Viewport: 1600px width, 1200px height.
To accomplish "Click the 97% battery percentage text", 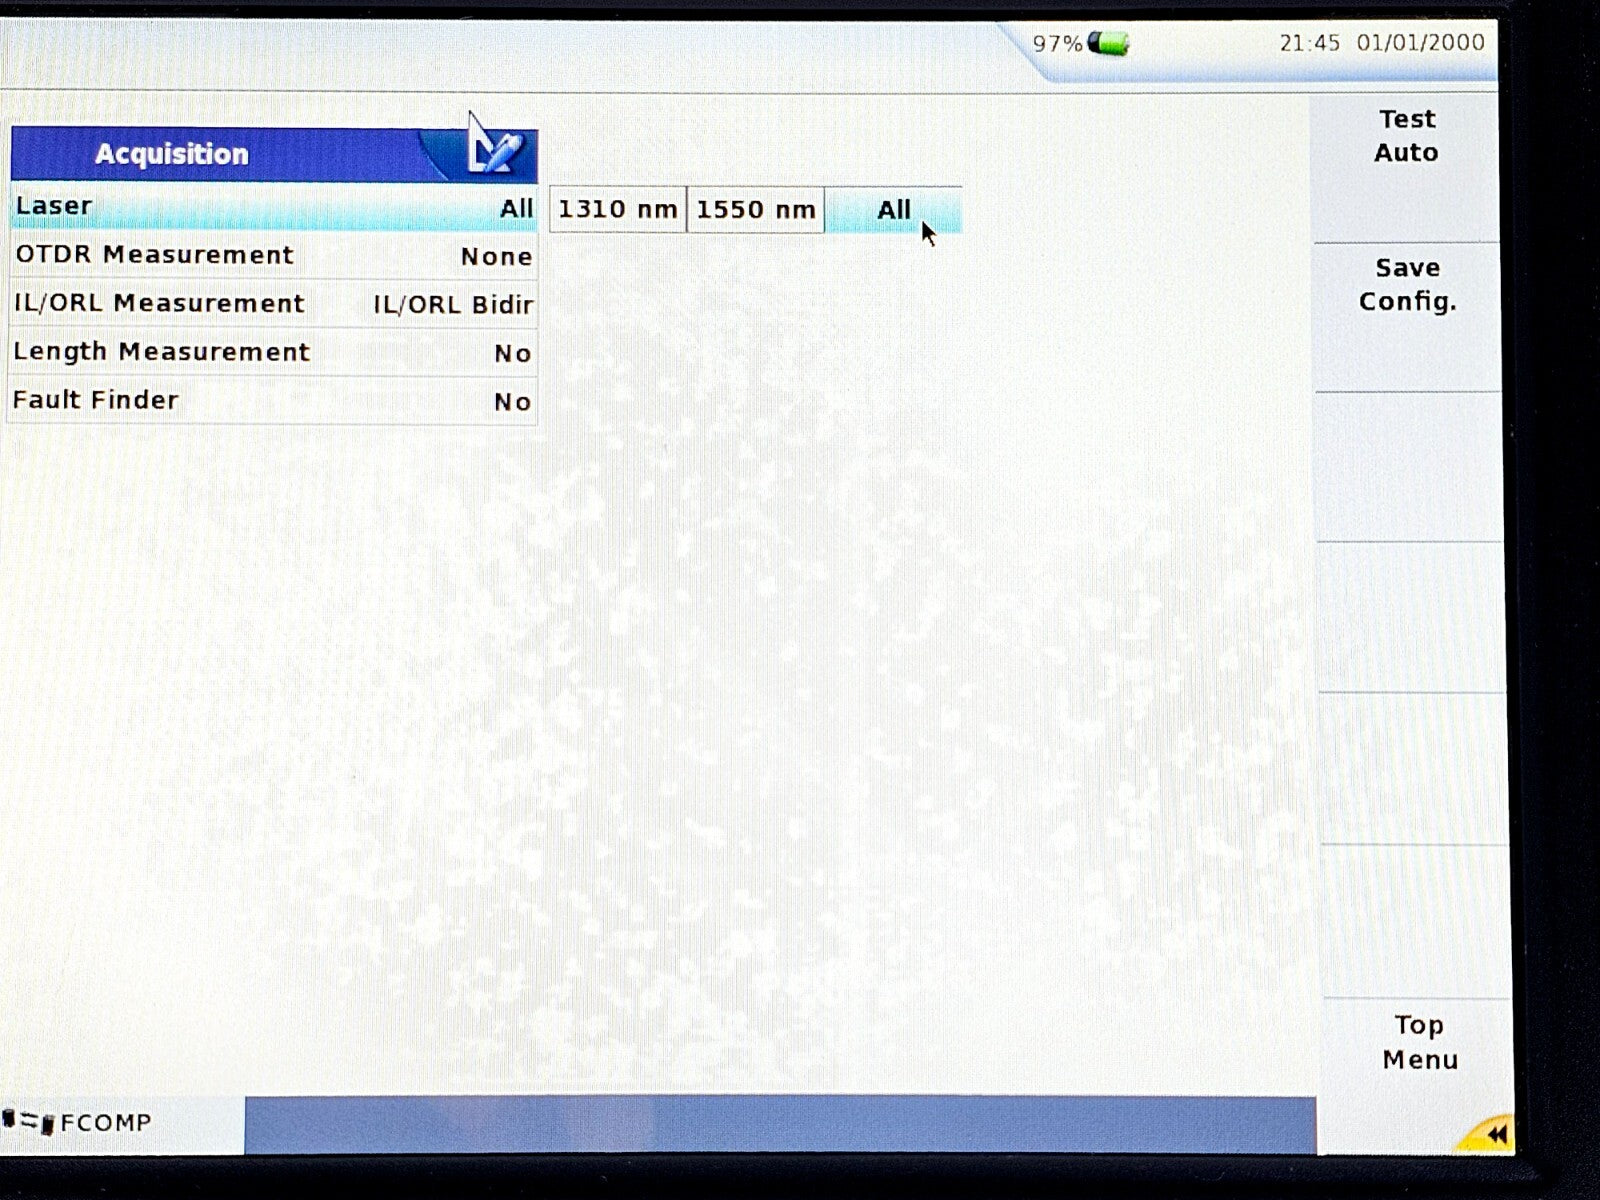I will click(x=1056, y=44).
